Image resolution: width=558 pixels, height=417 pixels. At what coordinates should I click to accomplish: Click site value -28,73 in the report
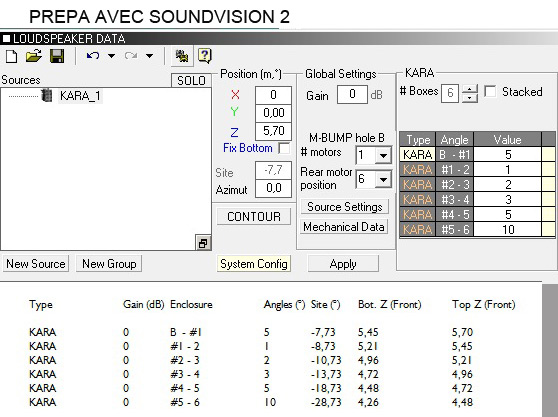pos(326,402)
